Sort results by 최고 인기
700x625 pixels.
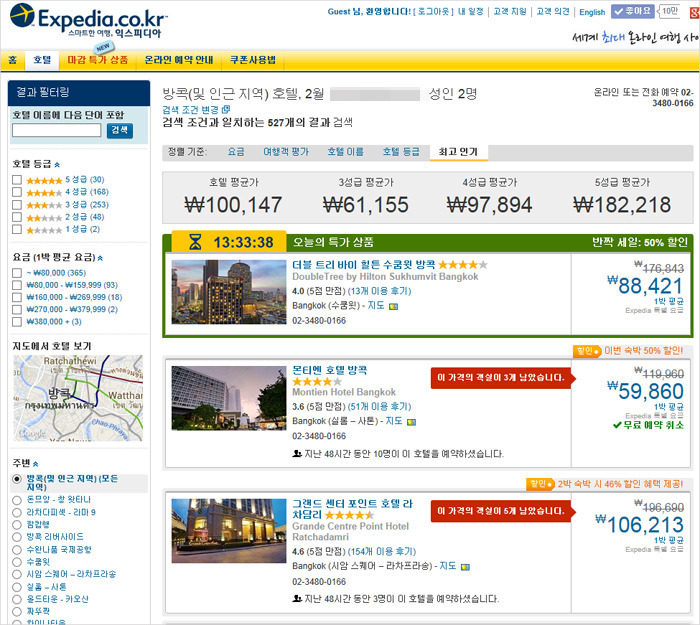458,152
